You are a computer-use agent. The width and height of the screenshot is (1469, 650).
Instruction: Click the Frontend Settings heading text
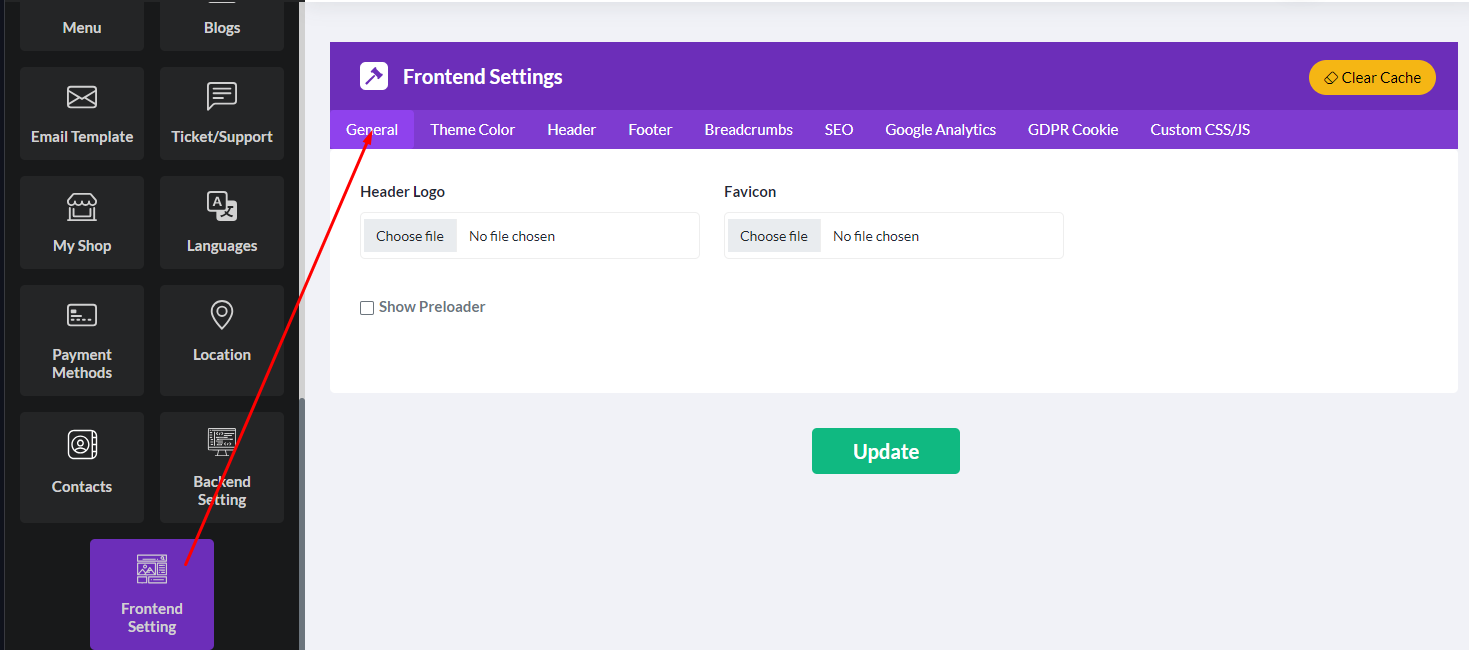pos(483,77)
